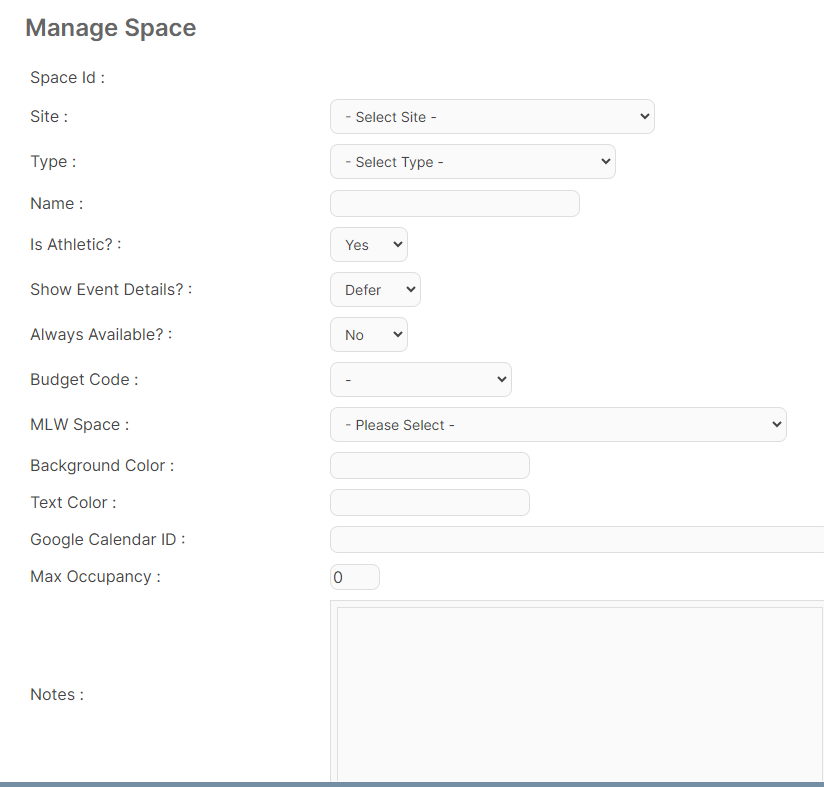
Task: Click the Text Color field
Action: pyautogui.click(x=430, y=502)
